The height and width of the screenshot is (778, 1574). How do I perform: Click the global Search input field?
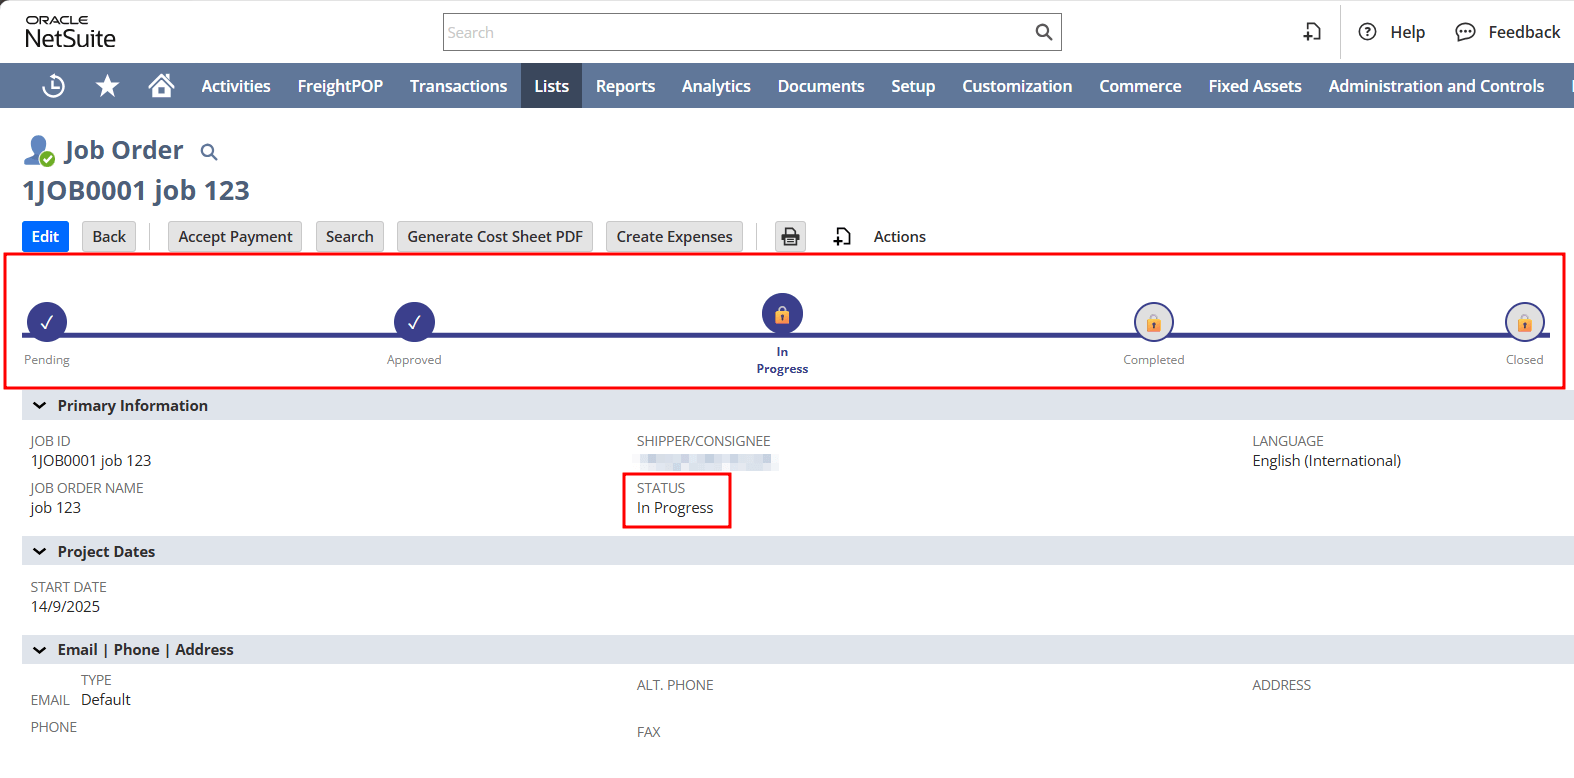click(x=735, y=32)
